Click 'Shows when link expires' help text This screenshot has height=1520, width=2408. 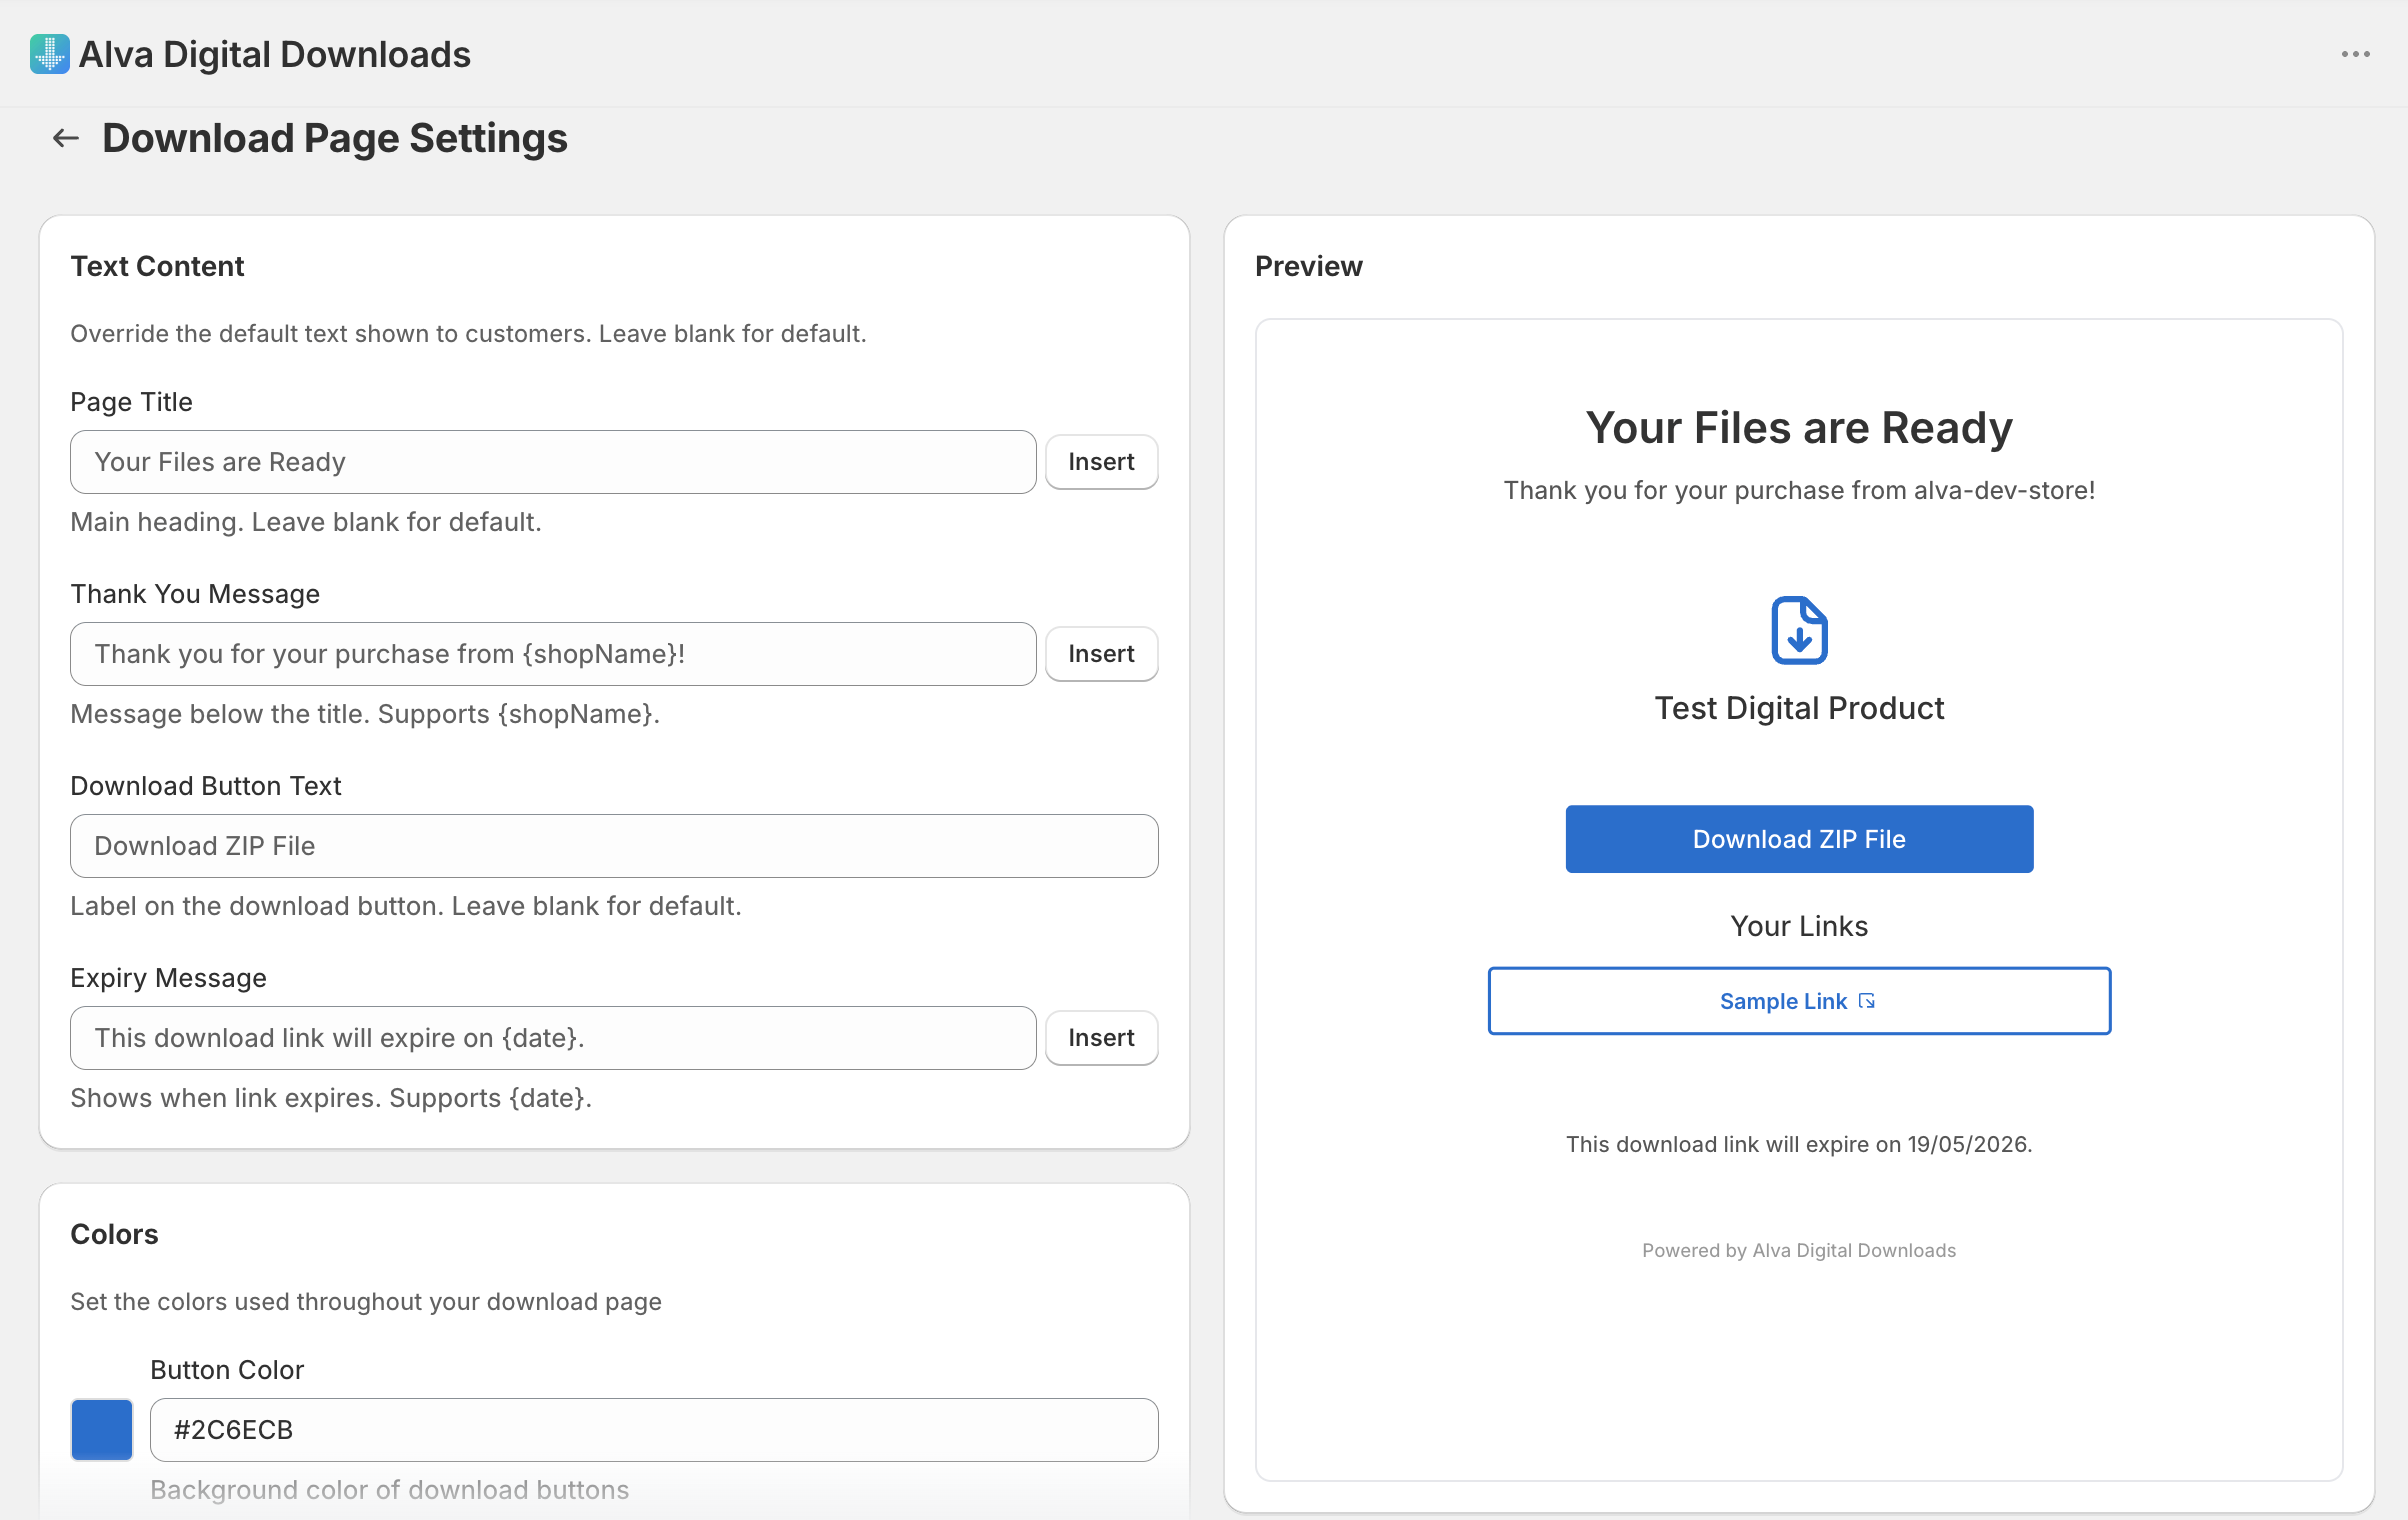331,1098
